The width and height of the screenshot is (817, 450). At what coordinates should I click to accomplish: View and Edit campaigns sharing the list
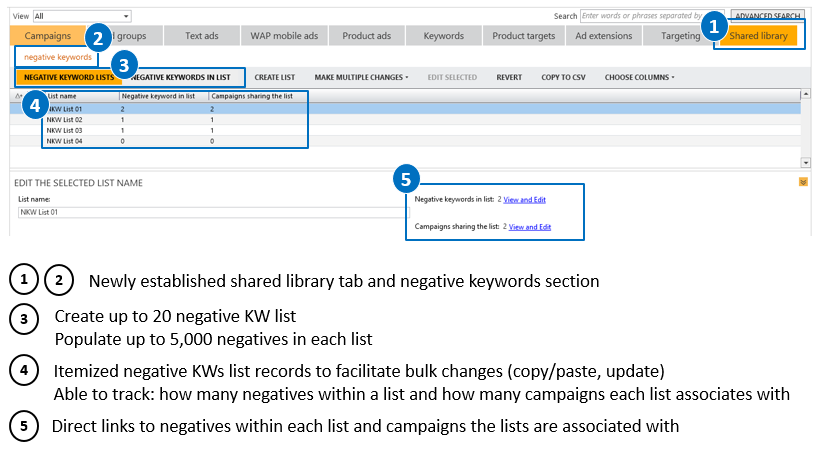(530, 227)
